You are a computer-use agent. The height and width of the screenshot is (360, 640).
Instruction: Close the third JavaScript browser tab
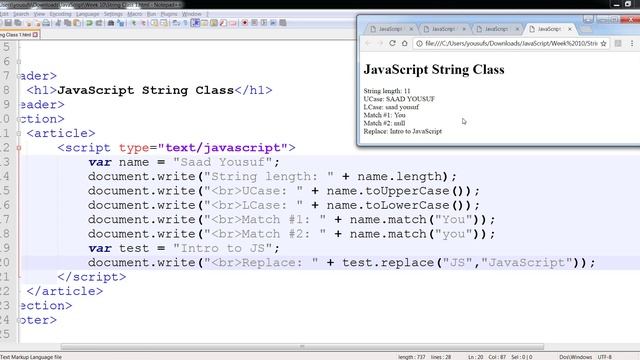(517, 29)
